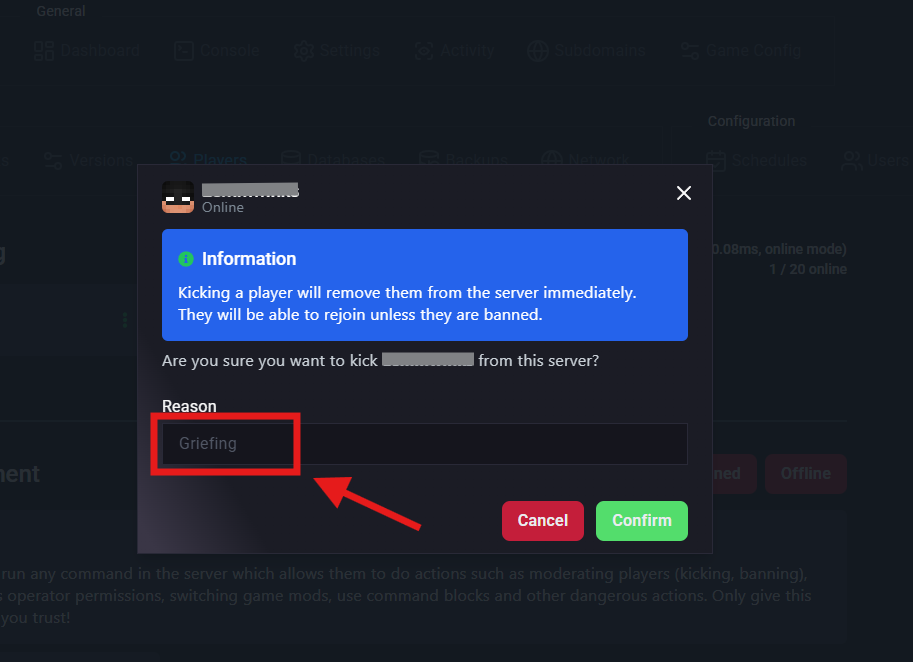Filter players by Offline status
The image size is (913, 662).
[x=805, y=473]
